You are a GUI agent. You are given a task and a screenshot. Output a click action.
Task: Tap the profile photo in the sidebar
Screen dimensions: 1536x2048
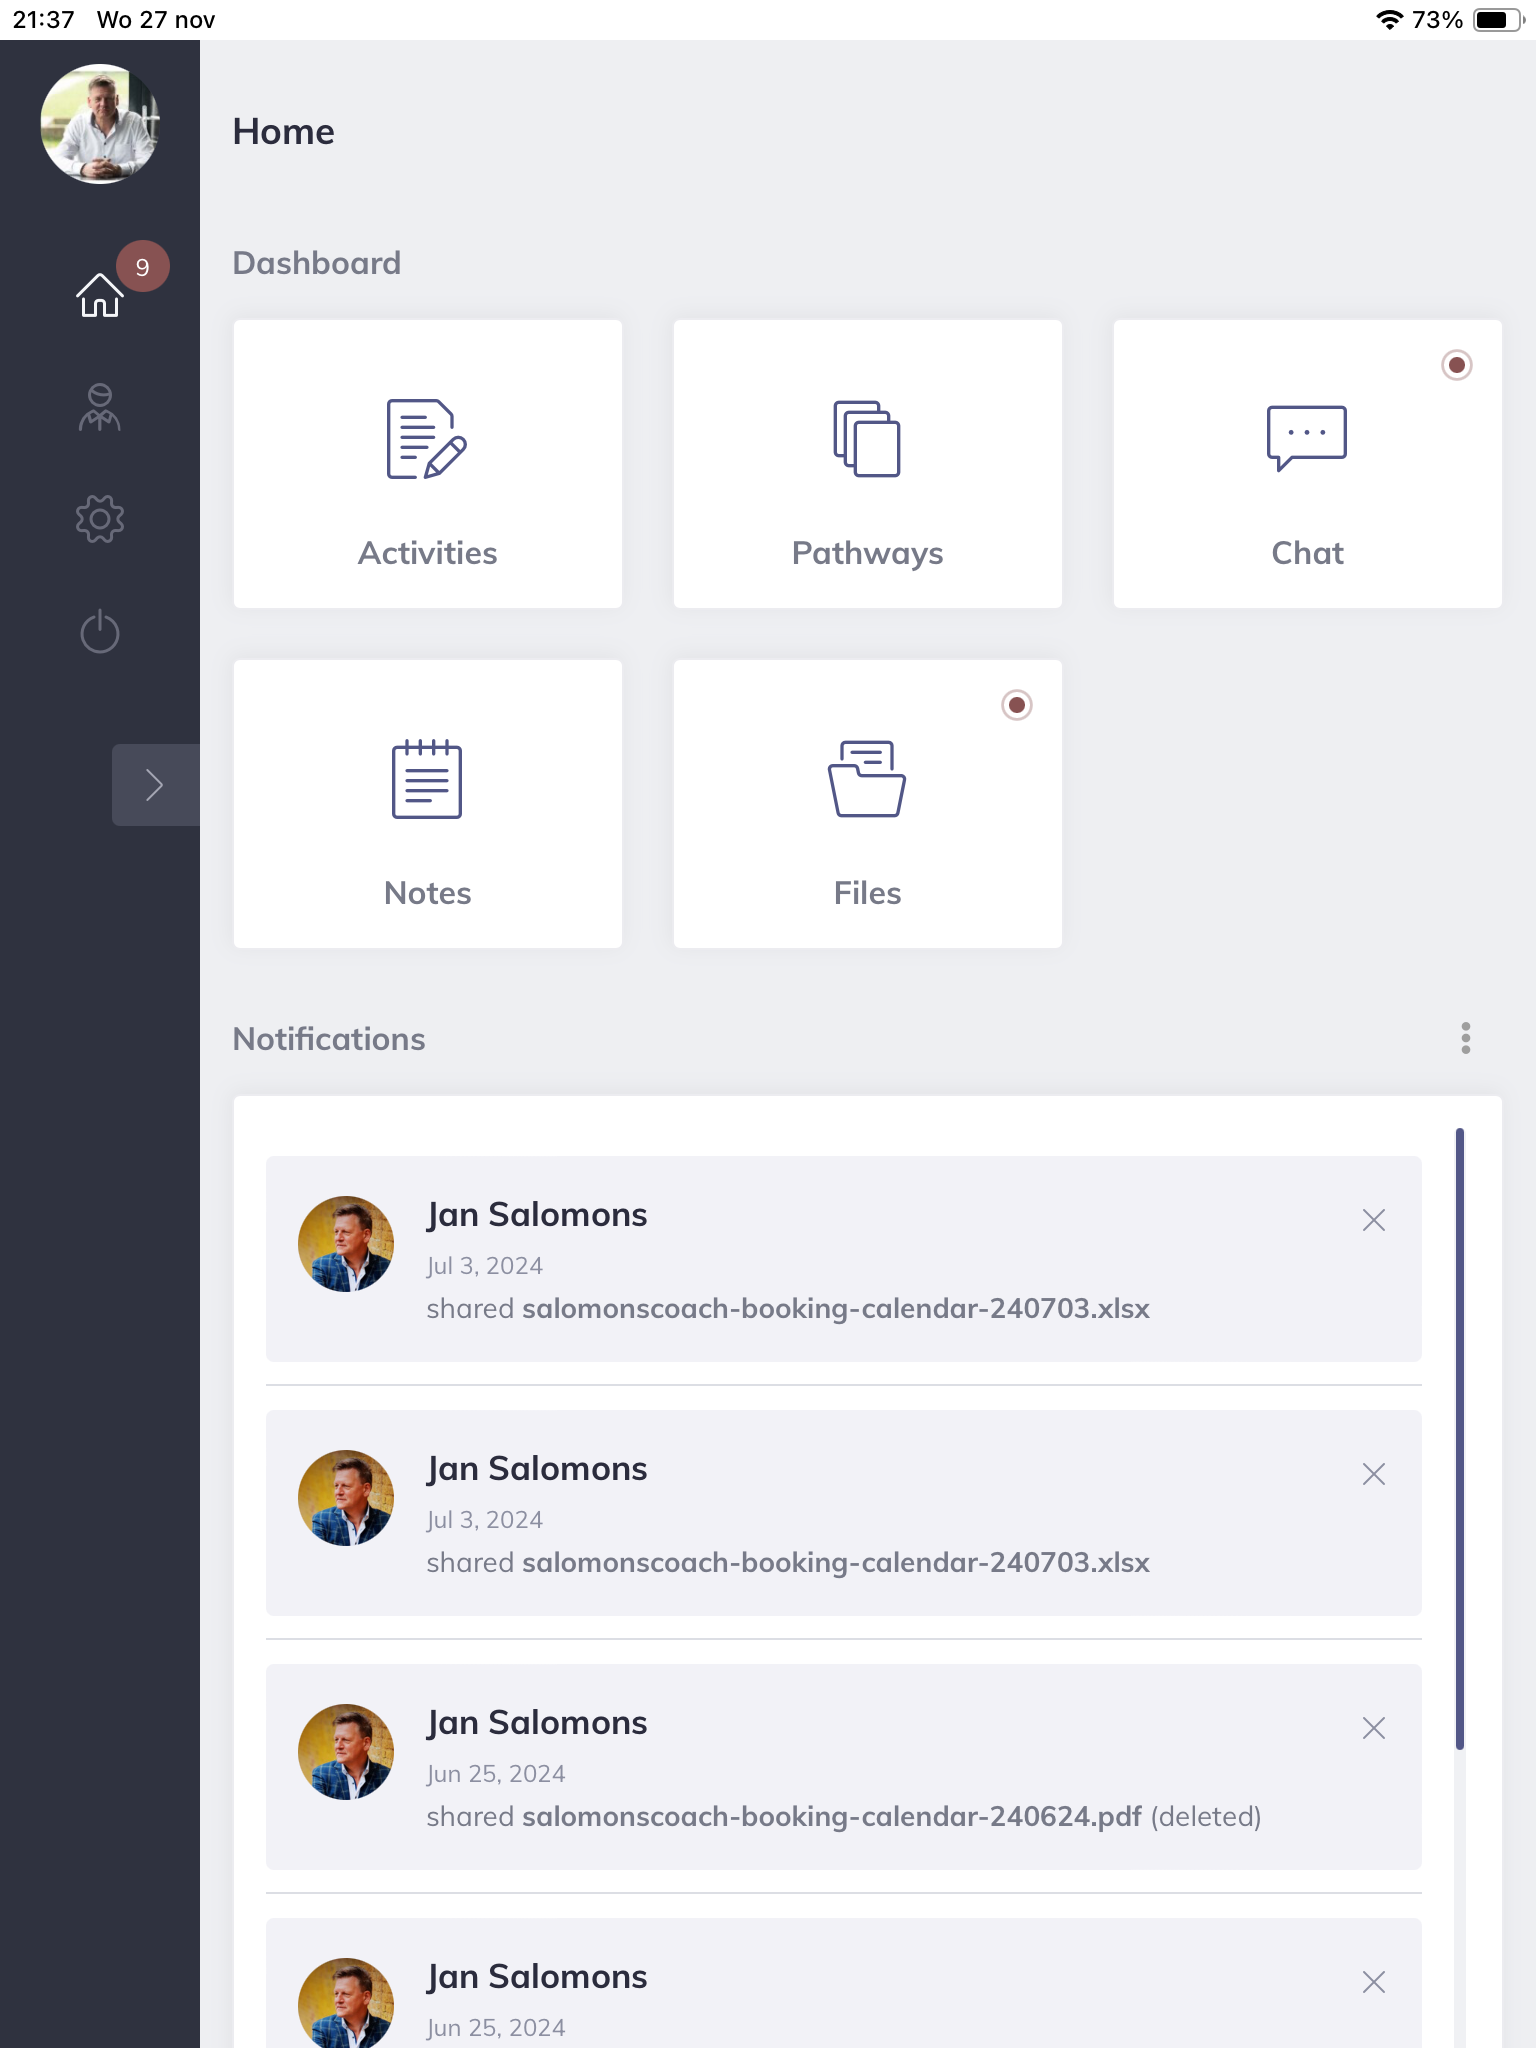coord(99,124)
